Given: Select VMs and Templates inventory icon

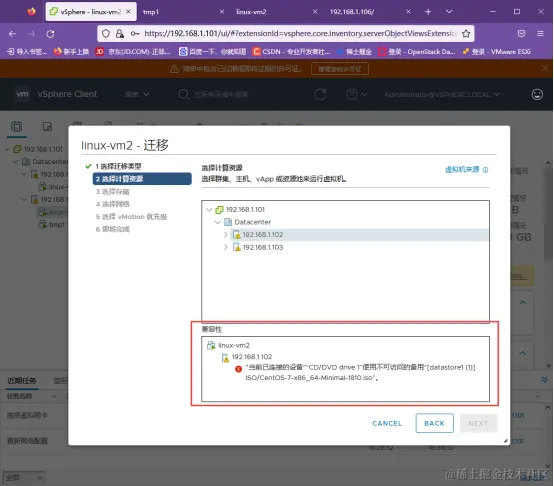Looking at the screenshot, I should click(x=47, y=126).
